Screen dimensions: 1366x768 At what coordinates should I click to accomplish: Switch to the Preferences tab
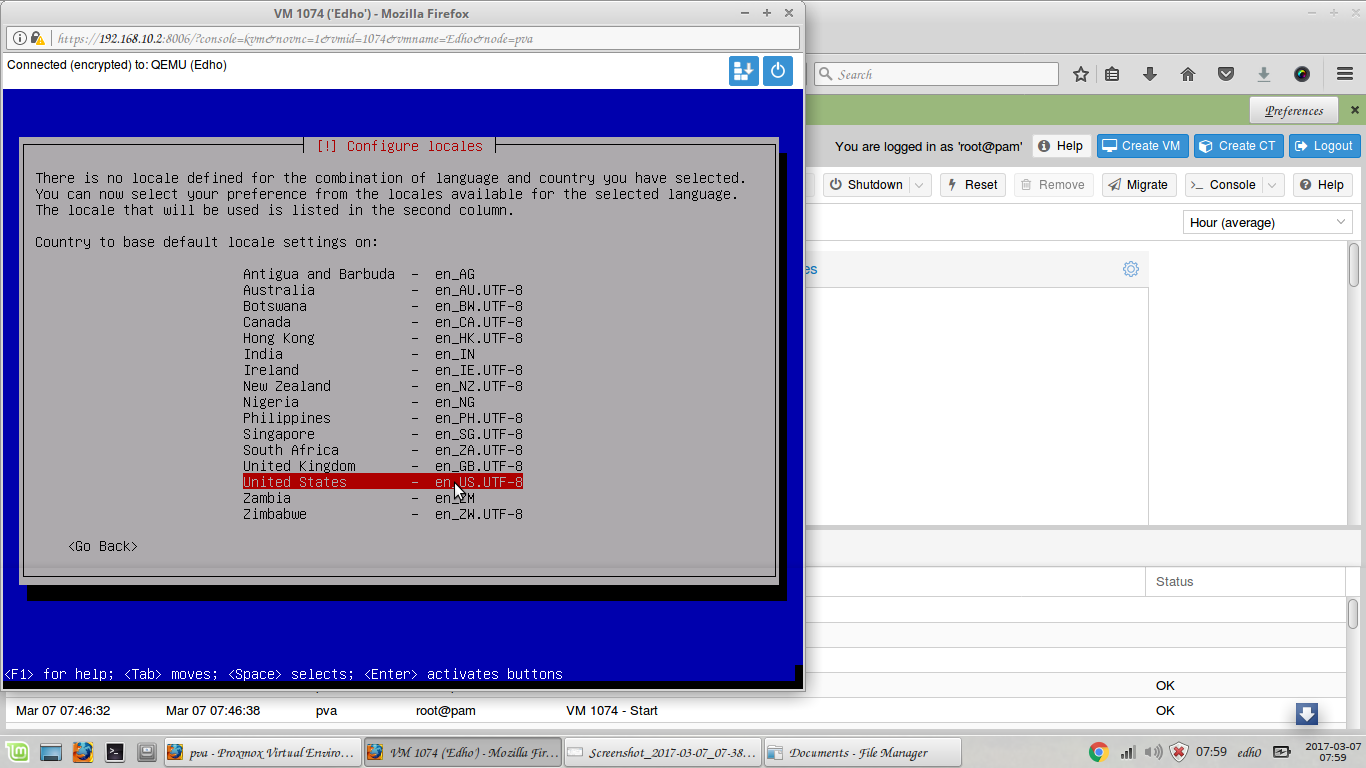pos(1293,110)
